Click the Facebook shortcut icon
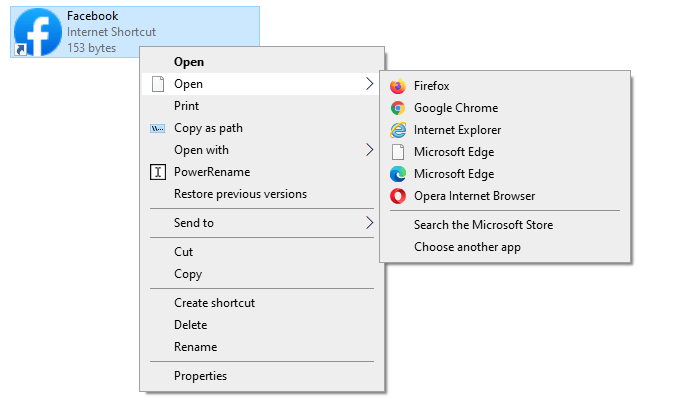 coord(38,32)
